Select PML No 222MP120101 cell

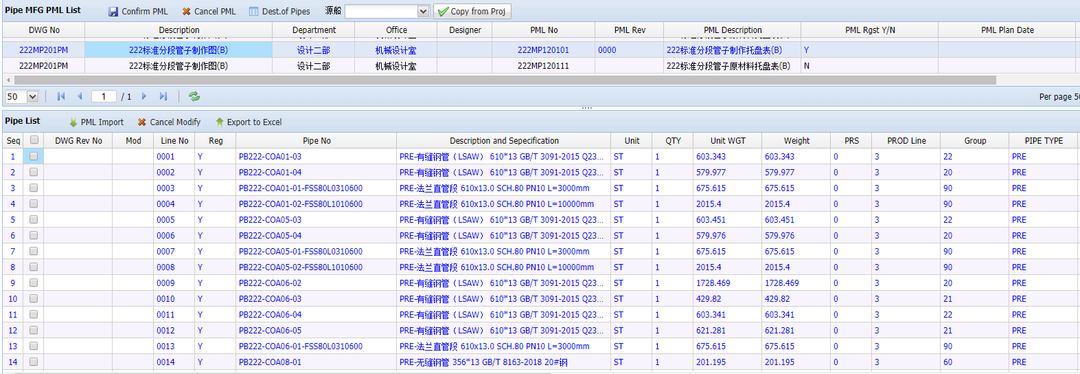(x=543, y=50)
